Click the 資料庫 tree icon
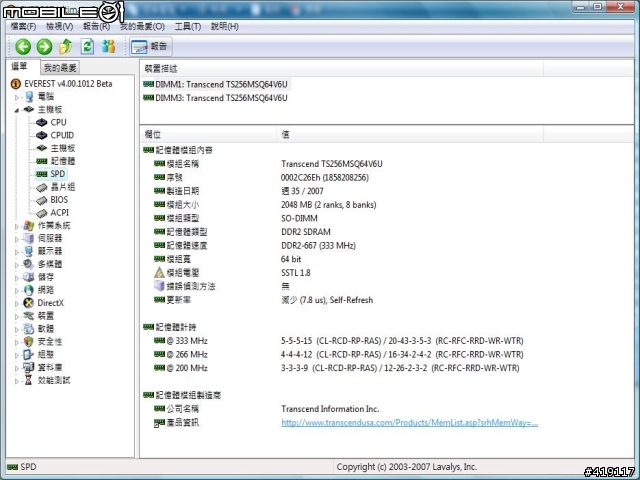The width and height of the screenshot is (640, 480). [29, 367]
